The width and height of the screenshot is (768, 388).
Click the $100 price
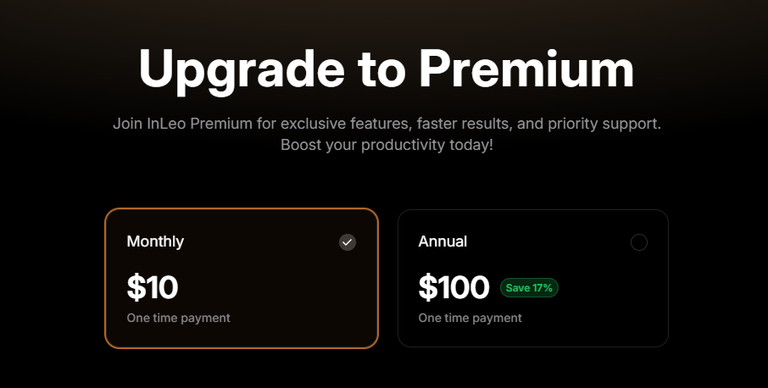(454, 288)
